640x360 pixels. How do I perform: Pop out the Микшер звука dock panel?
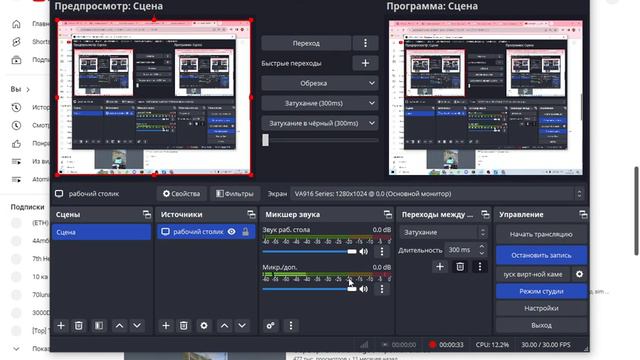click(x=387, y=214)
